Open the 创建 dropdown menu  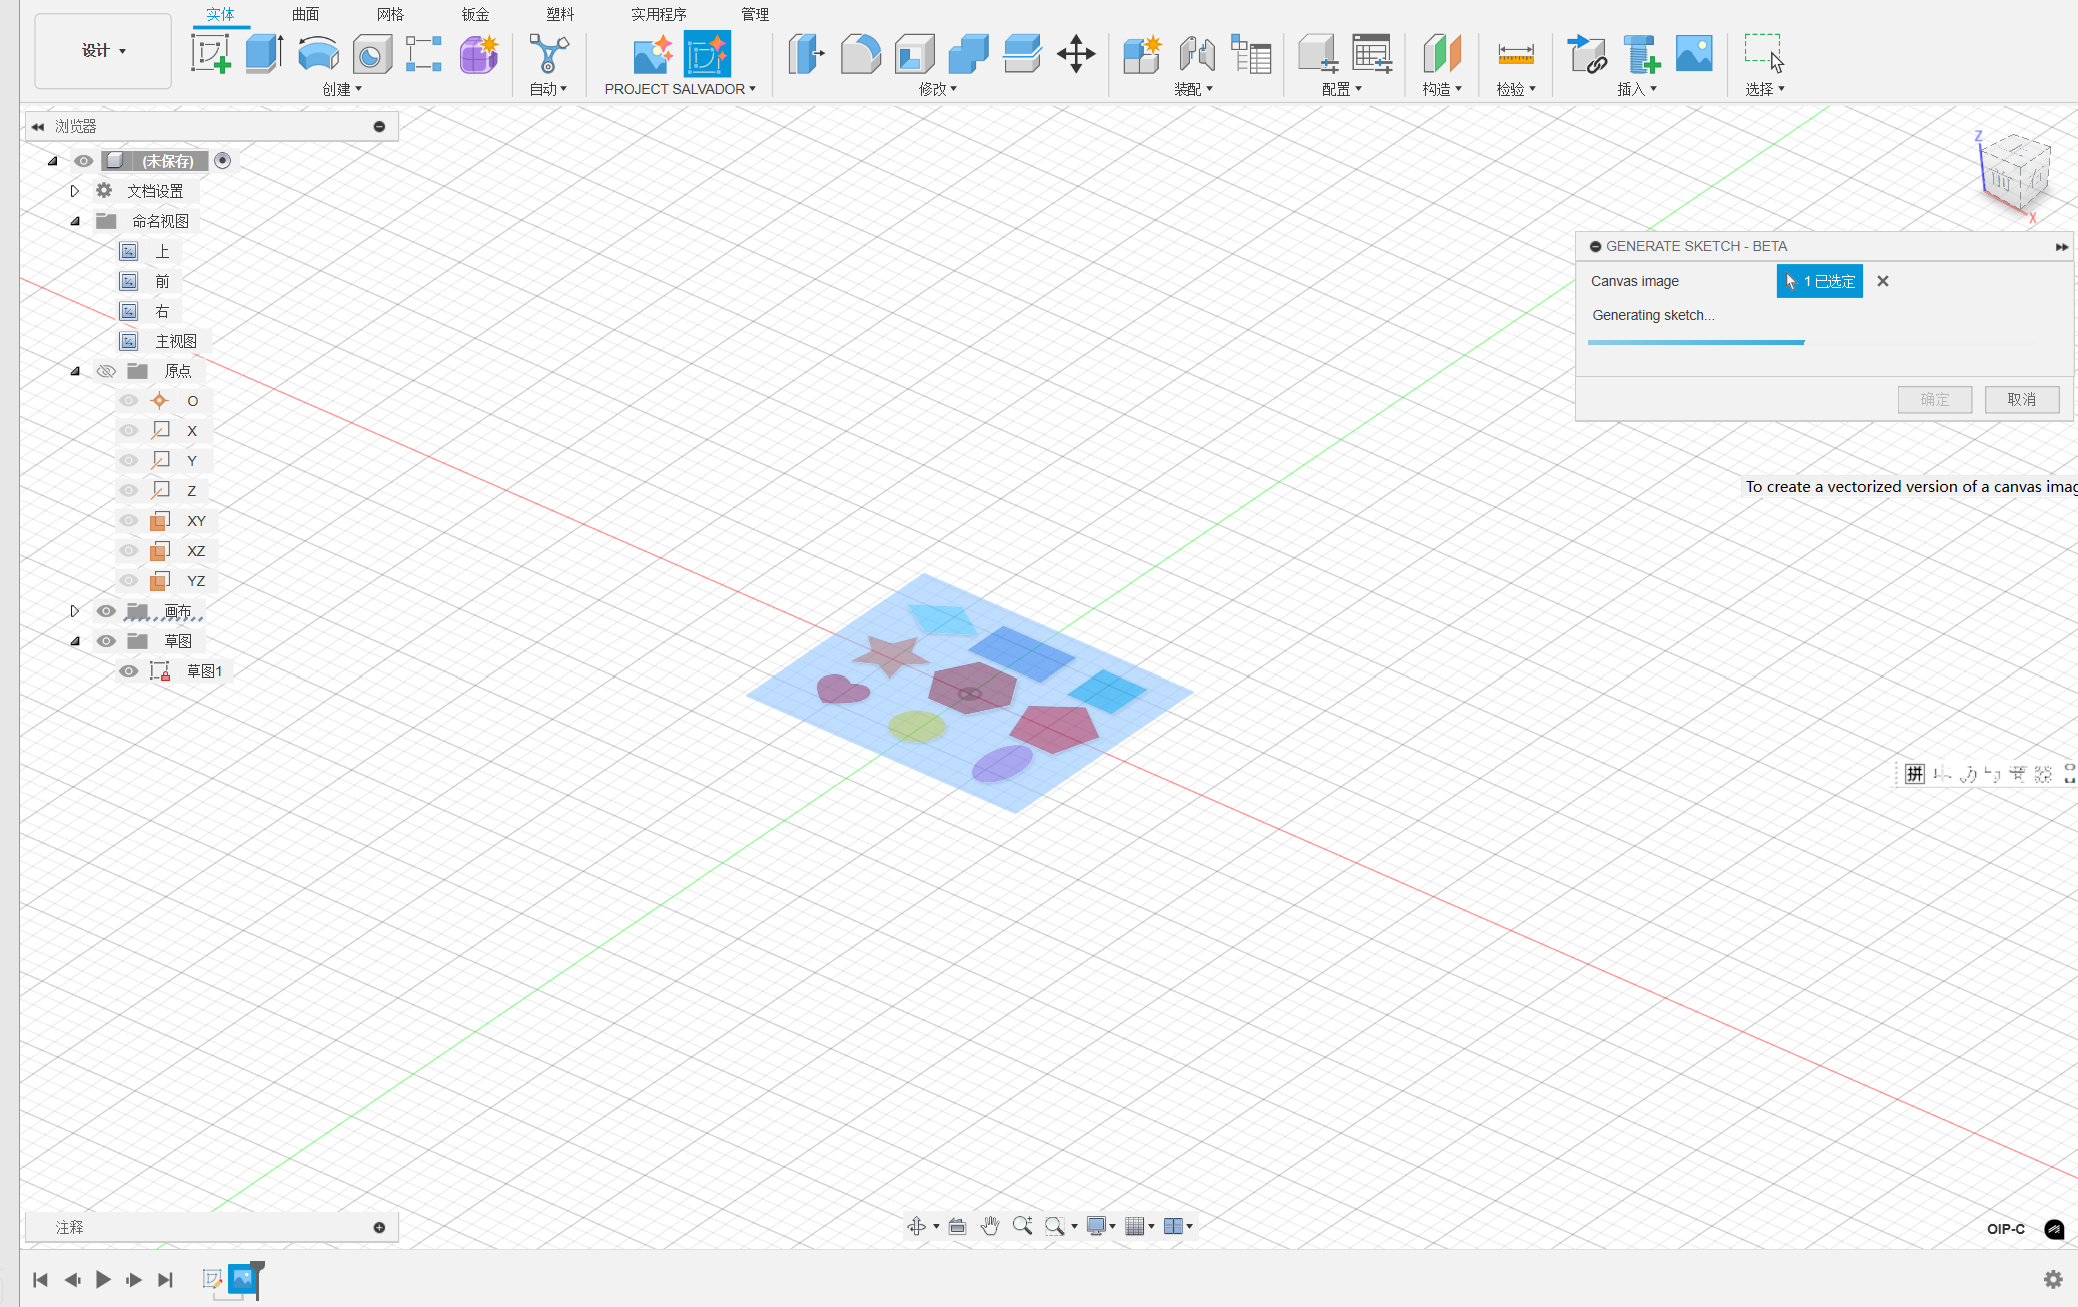pos(342,89)
